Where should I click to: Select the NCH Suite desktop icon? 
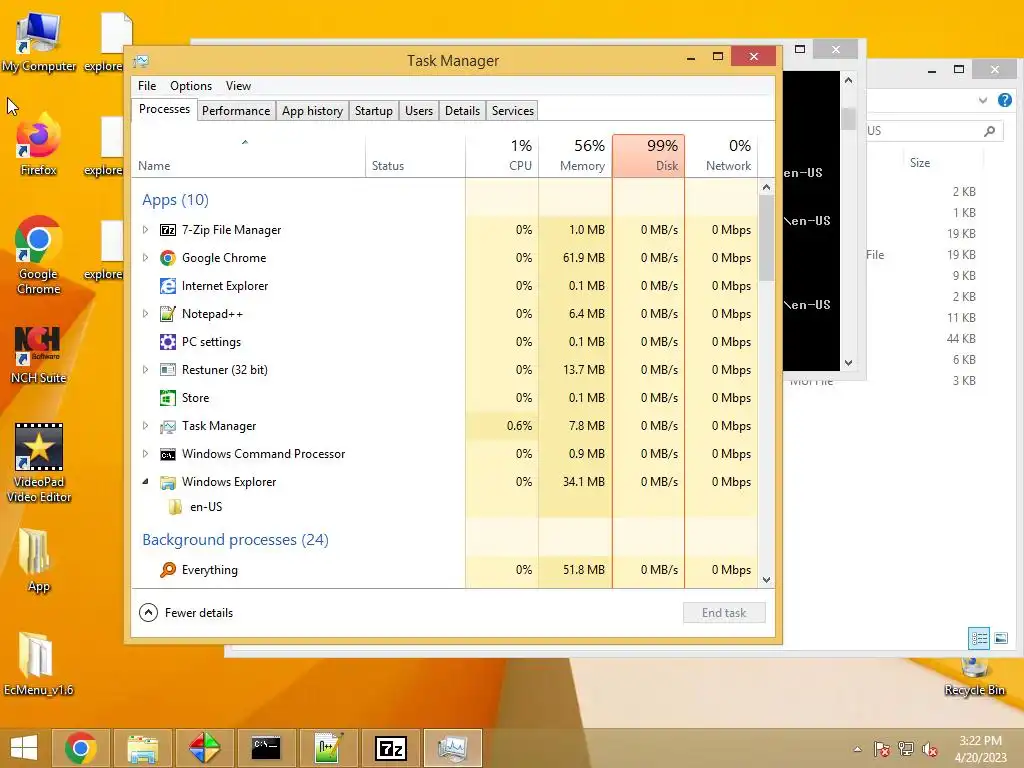click(x=39, y=353)
